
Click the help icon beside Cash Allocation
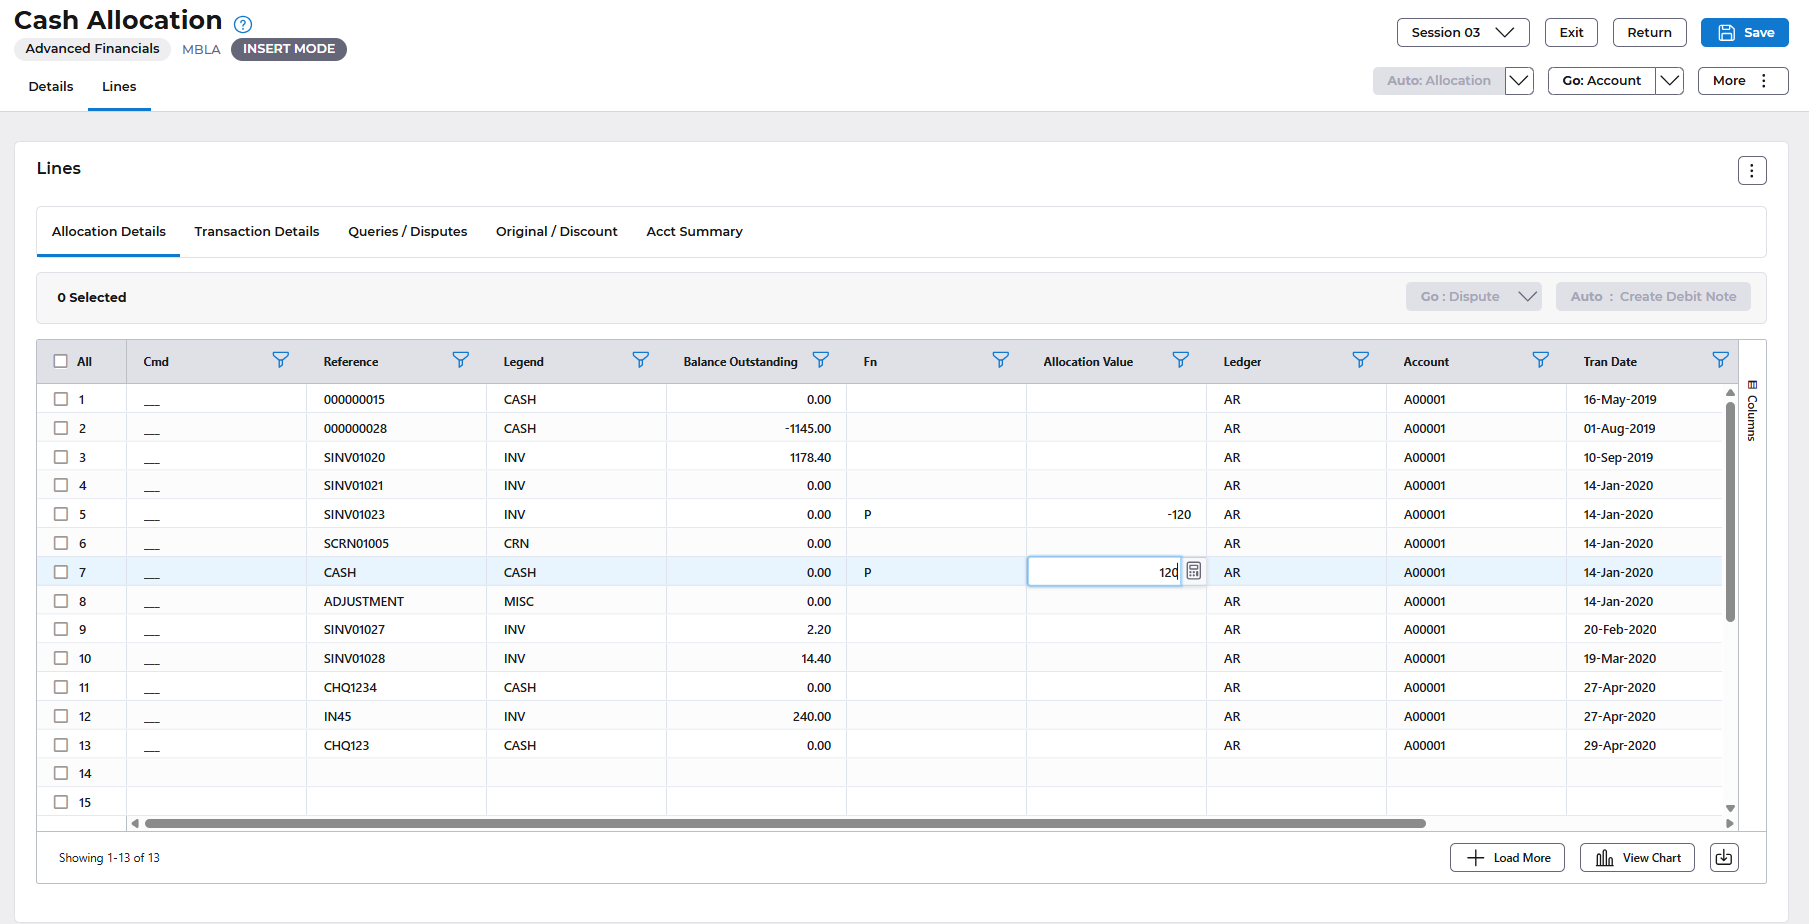(x=243, y=24)
